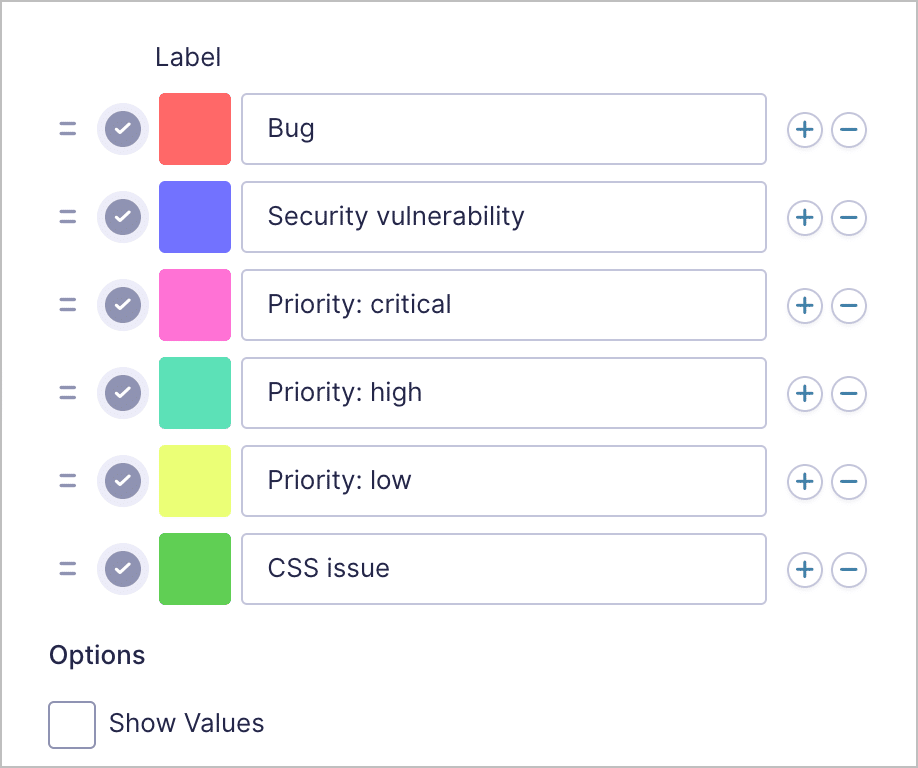Click the drag handle beside Bug
This screenshot has width=918, height=768.
68,129
